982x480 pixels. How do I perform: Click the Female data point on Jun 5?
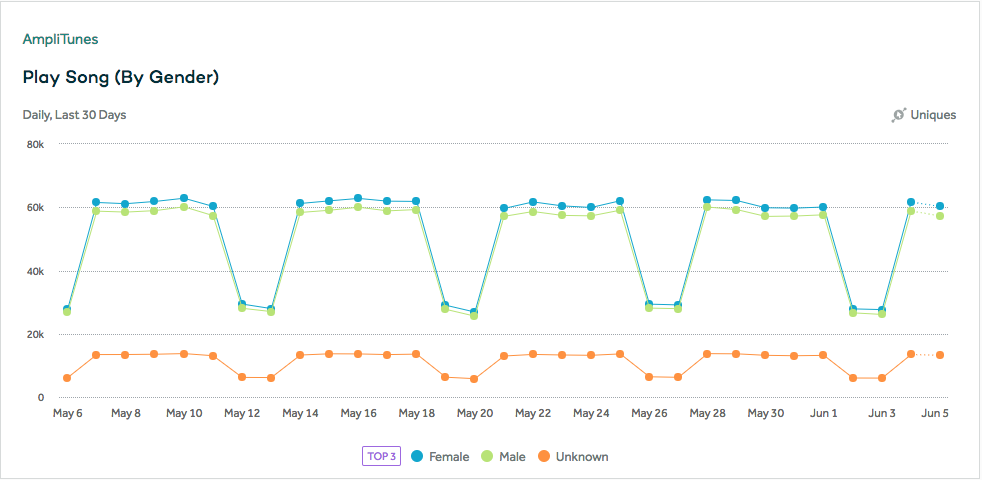coord(940,206)
